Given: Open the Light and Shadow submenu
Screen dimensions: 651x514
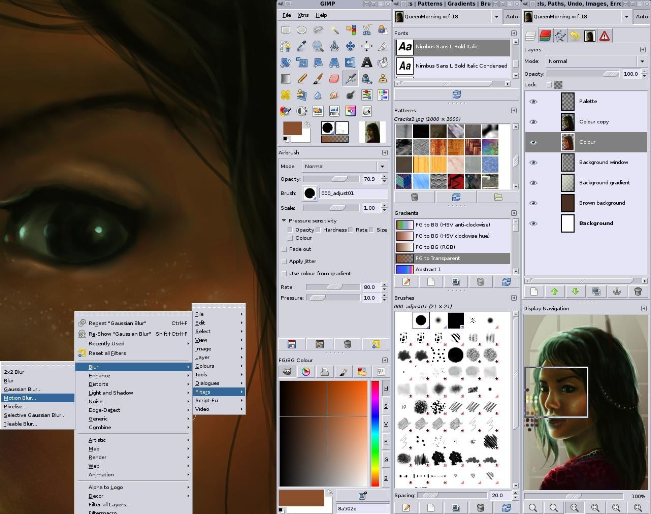Looking at the screenshot, I should pos(134,393).
